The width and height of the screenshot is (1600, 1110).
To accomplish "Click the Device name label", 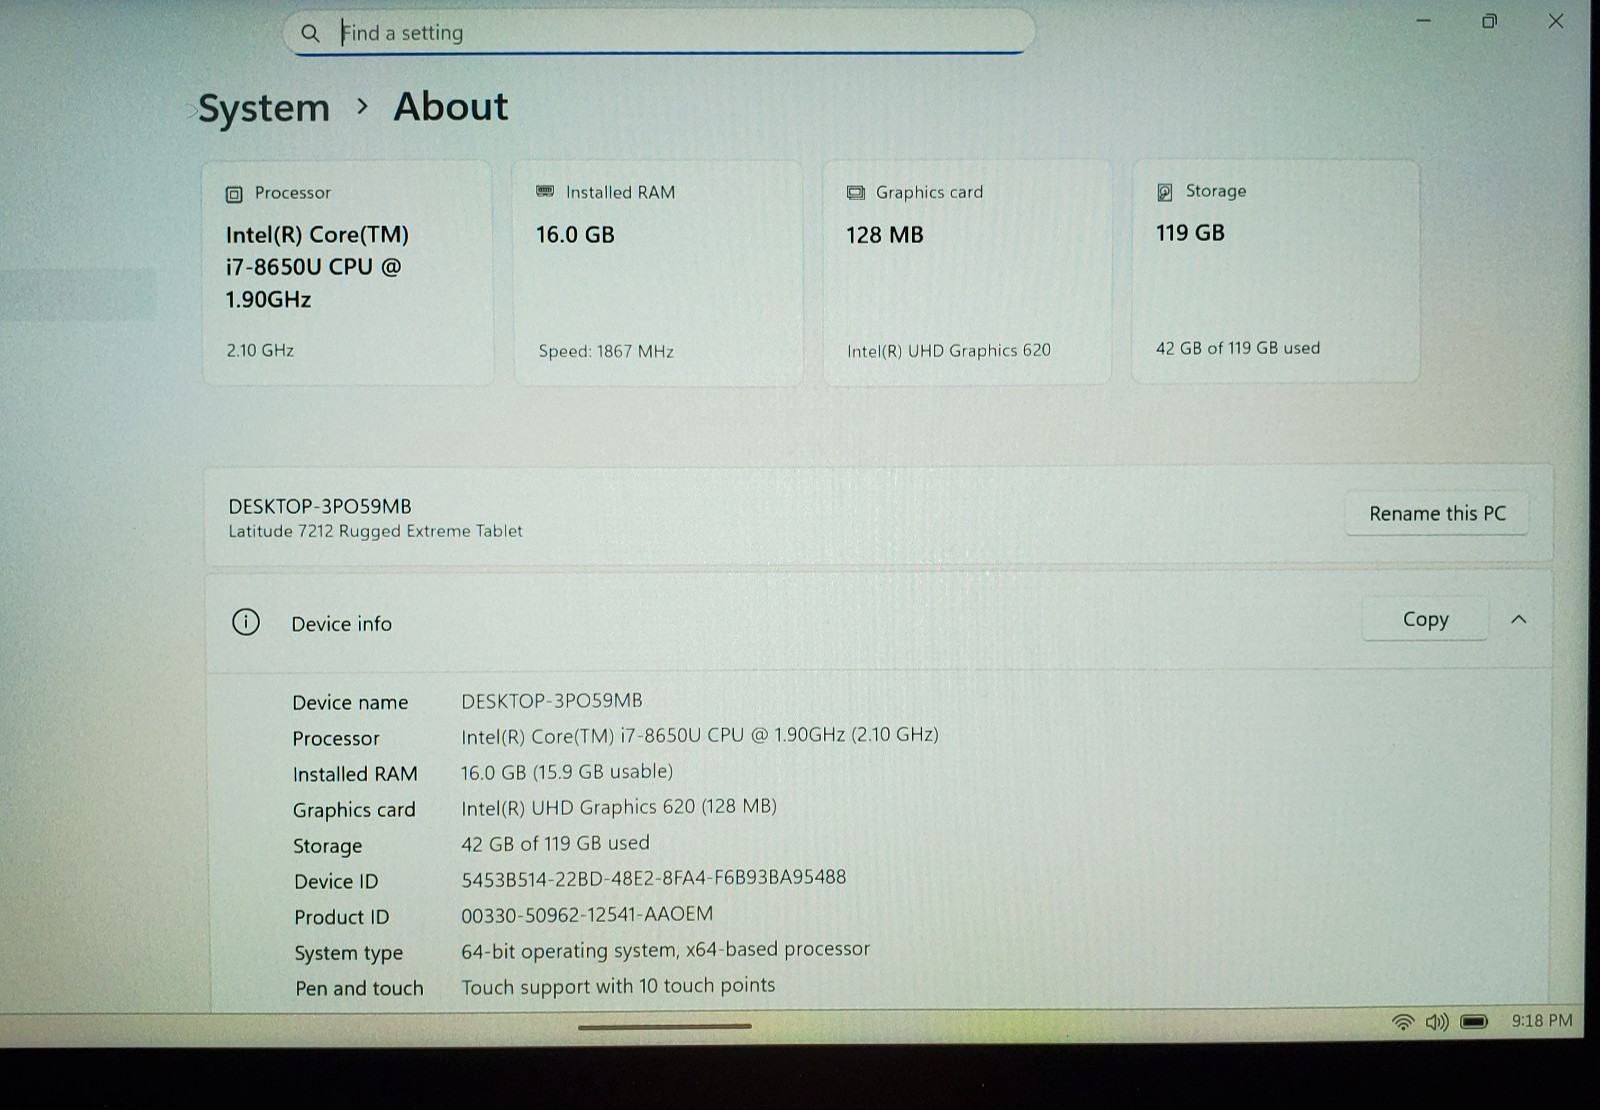I will point(350,703).
